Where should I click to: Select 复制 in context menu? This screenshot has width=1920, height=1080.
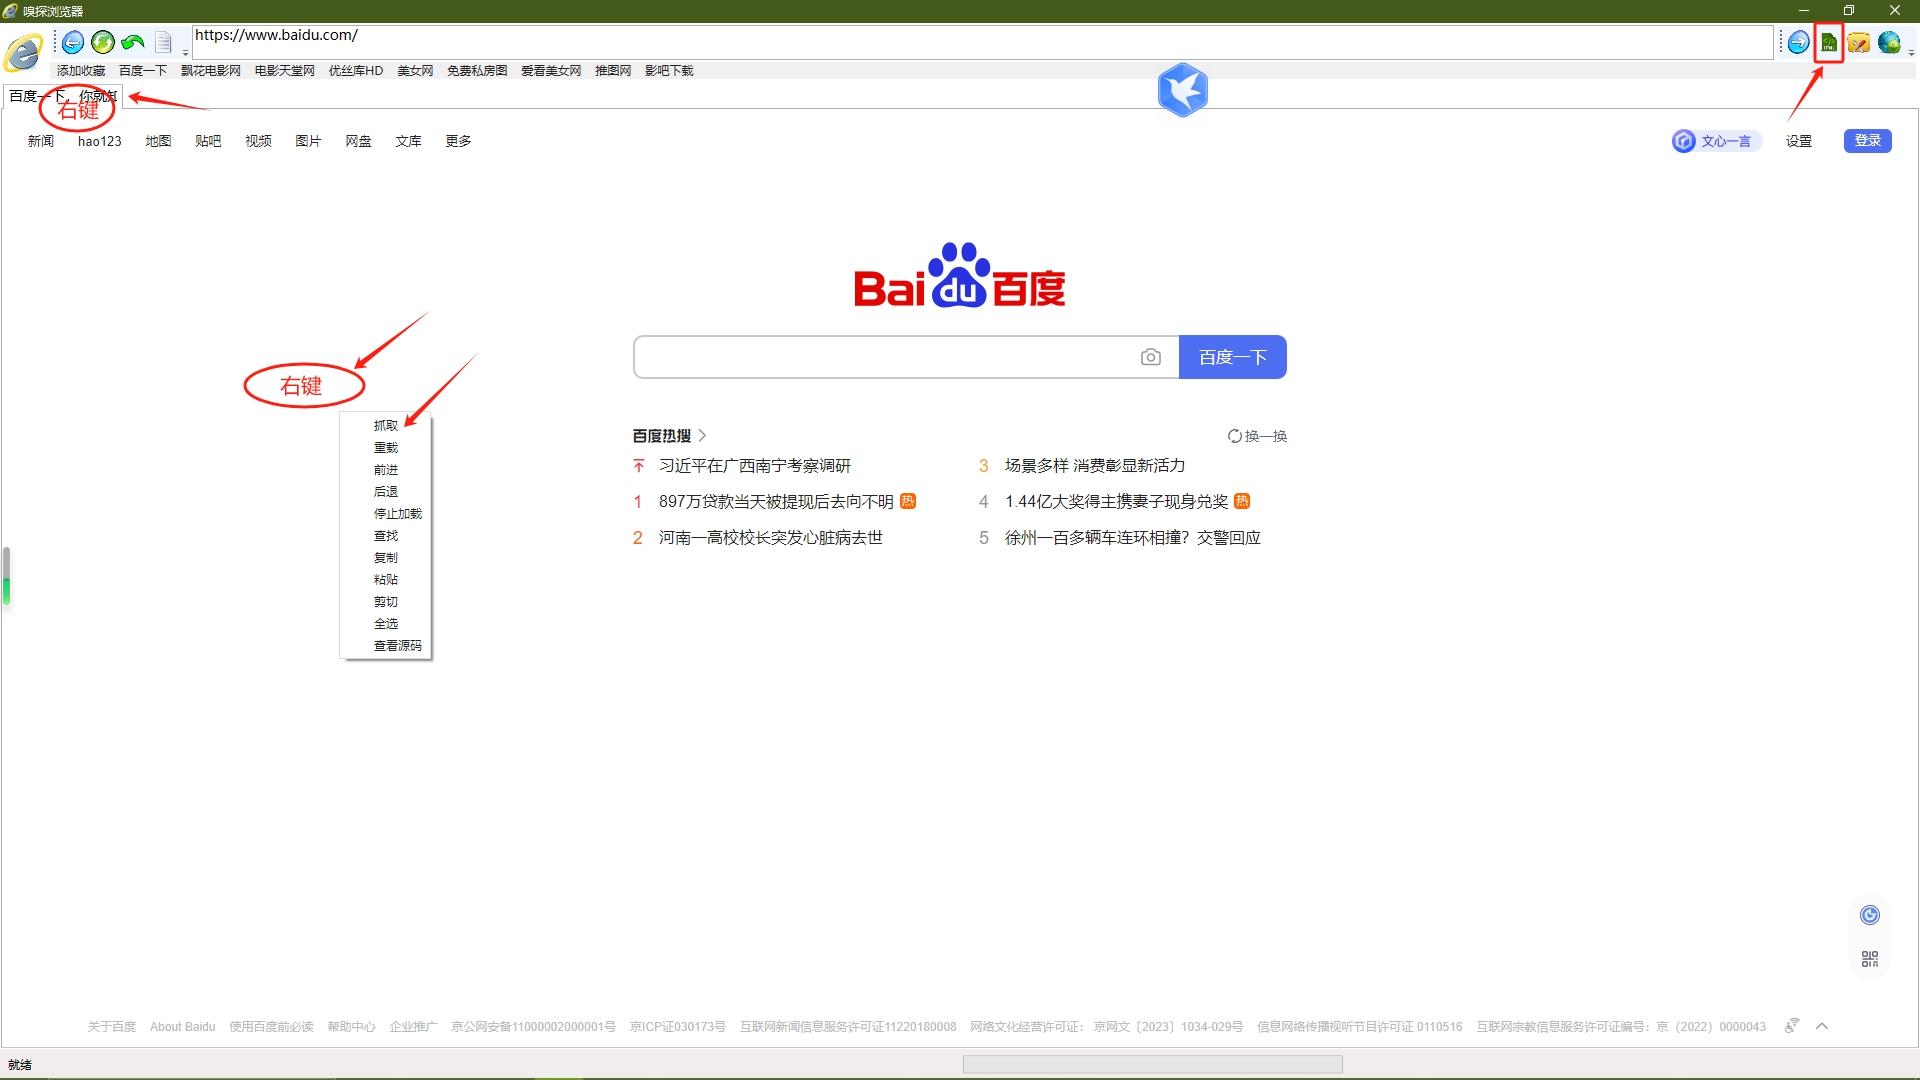tap(386, 558)
